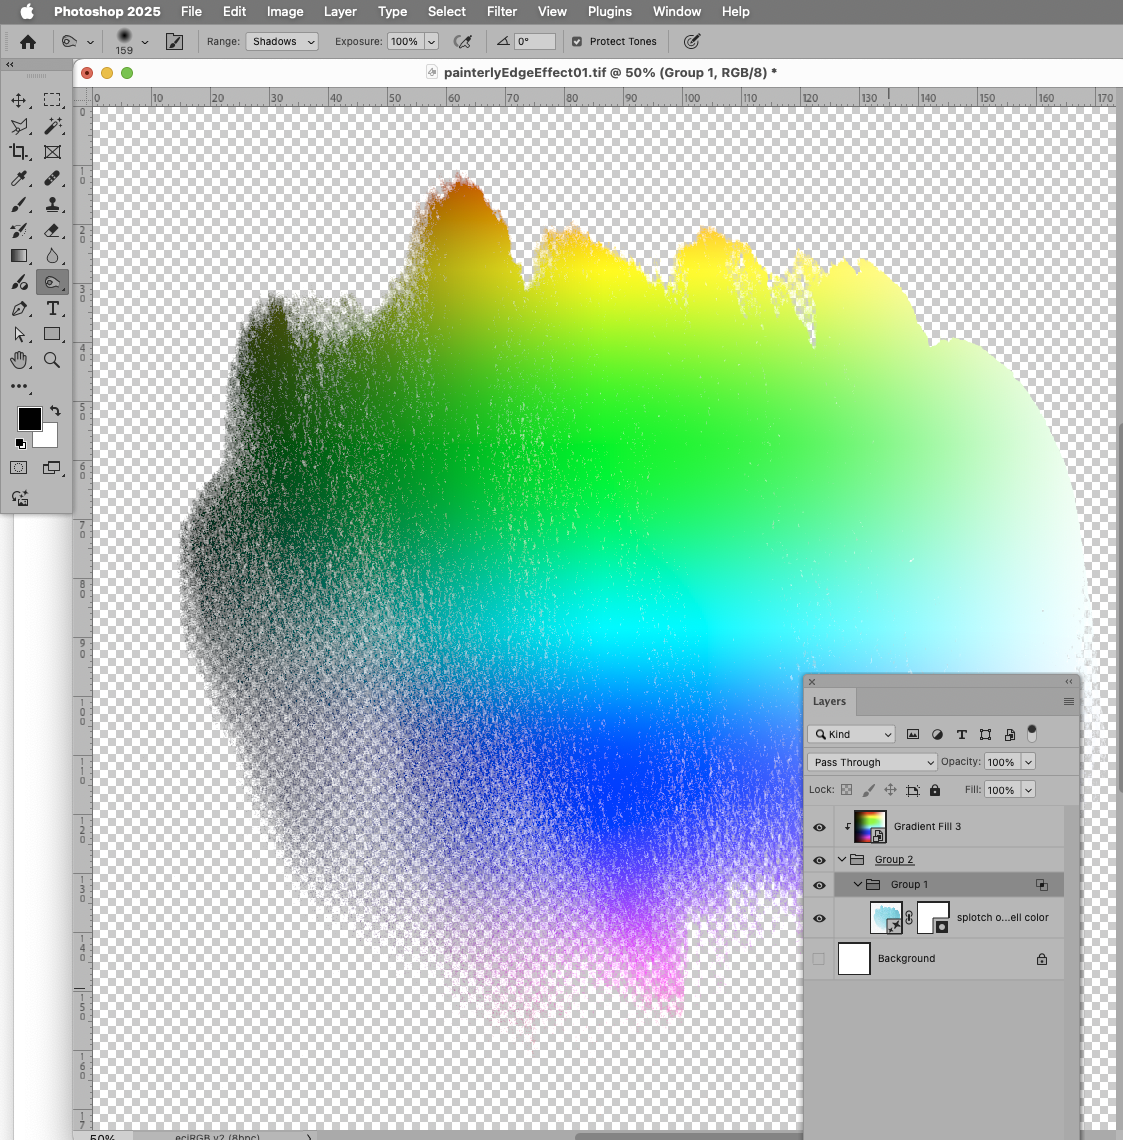Hide the Gradient Fill 3 layer
The height and width of the screenshot is (1140, 1123).
pyautogui.click(x=818, y=827)
